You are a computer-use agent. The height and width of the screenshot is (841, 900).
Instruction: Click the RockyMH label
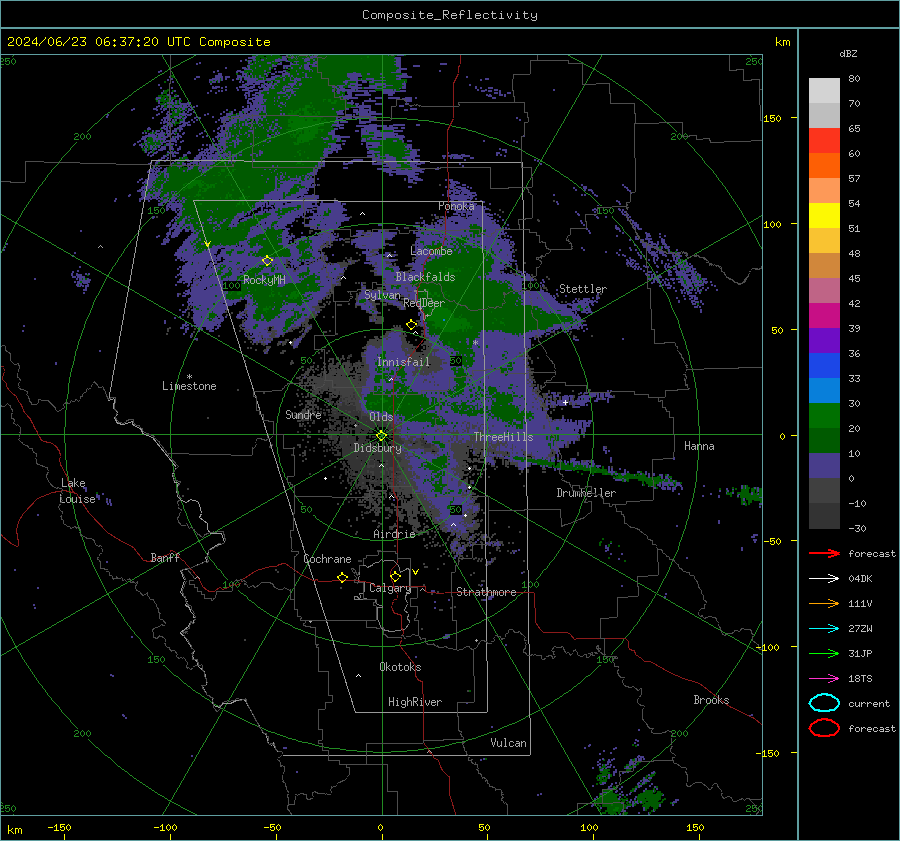[264, 280]
